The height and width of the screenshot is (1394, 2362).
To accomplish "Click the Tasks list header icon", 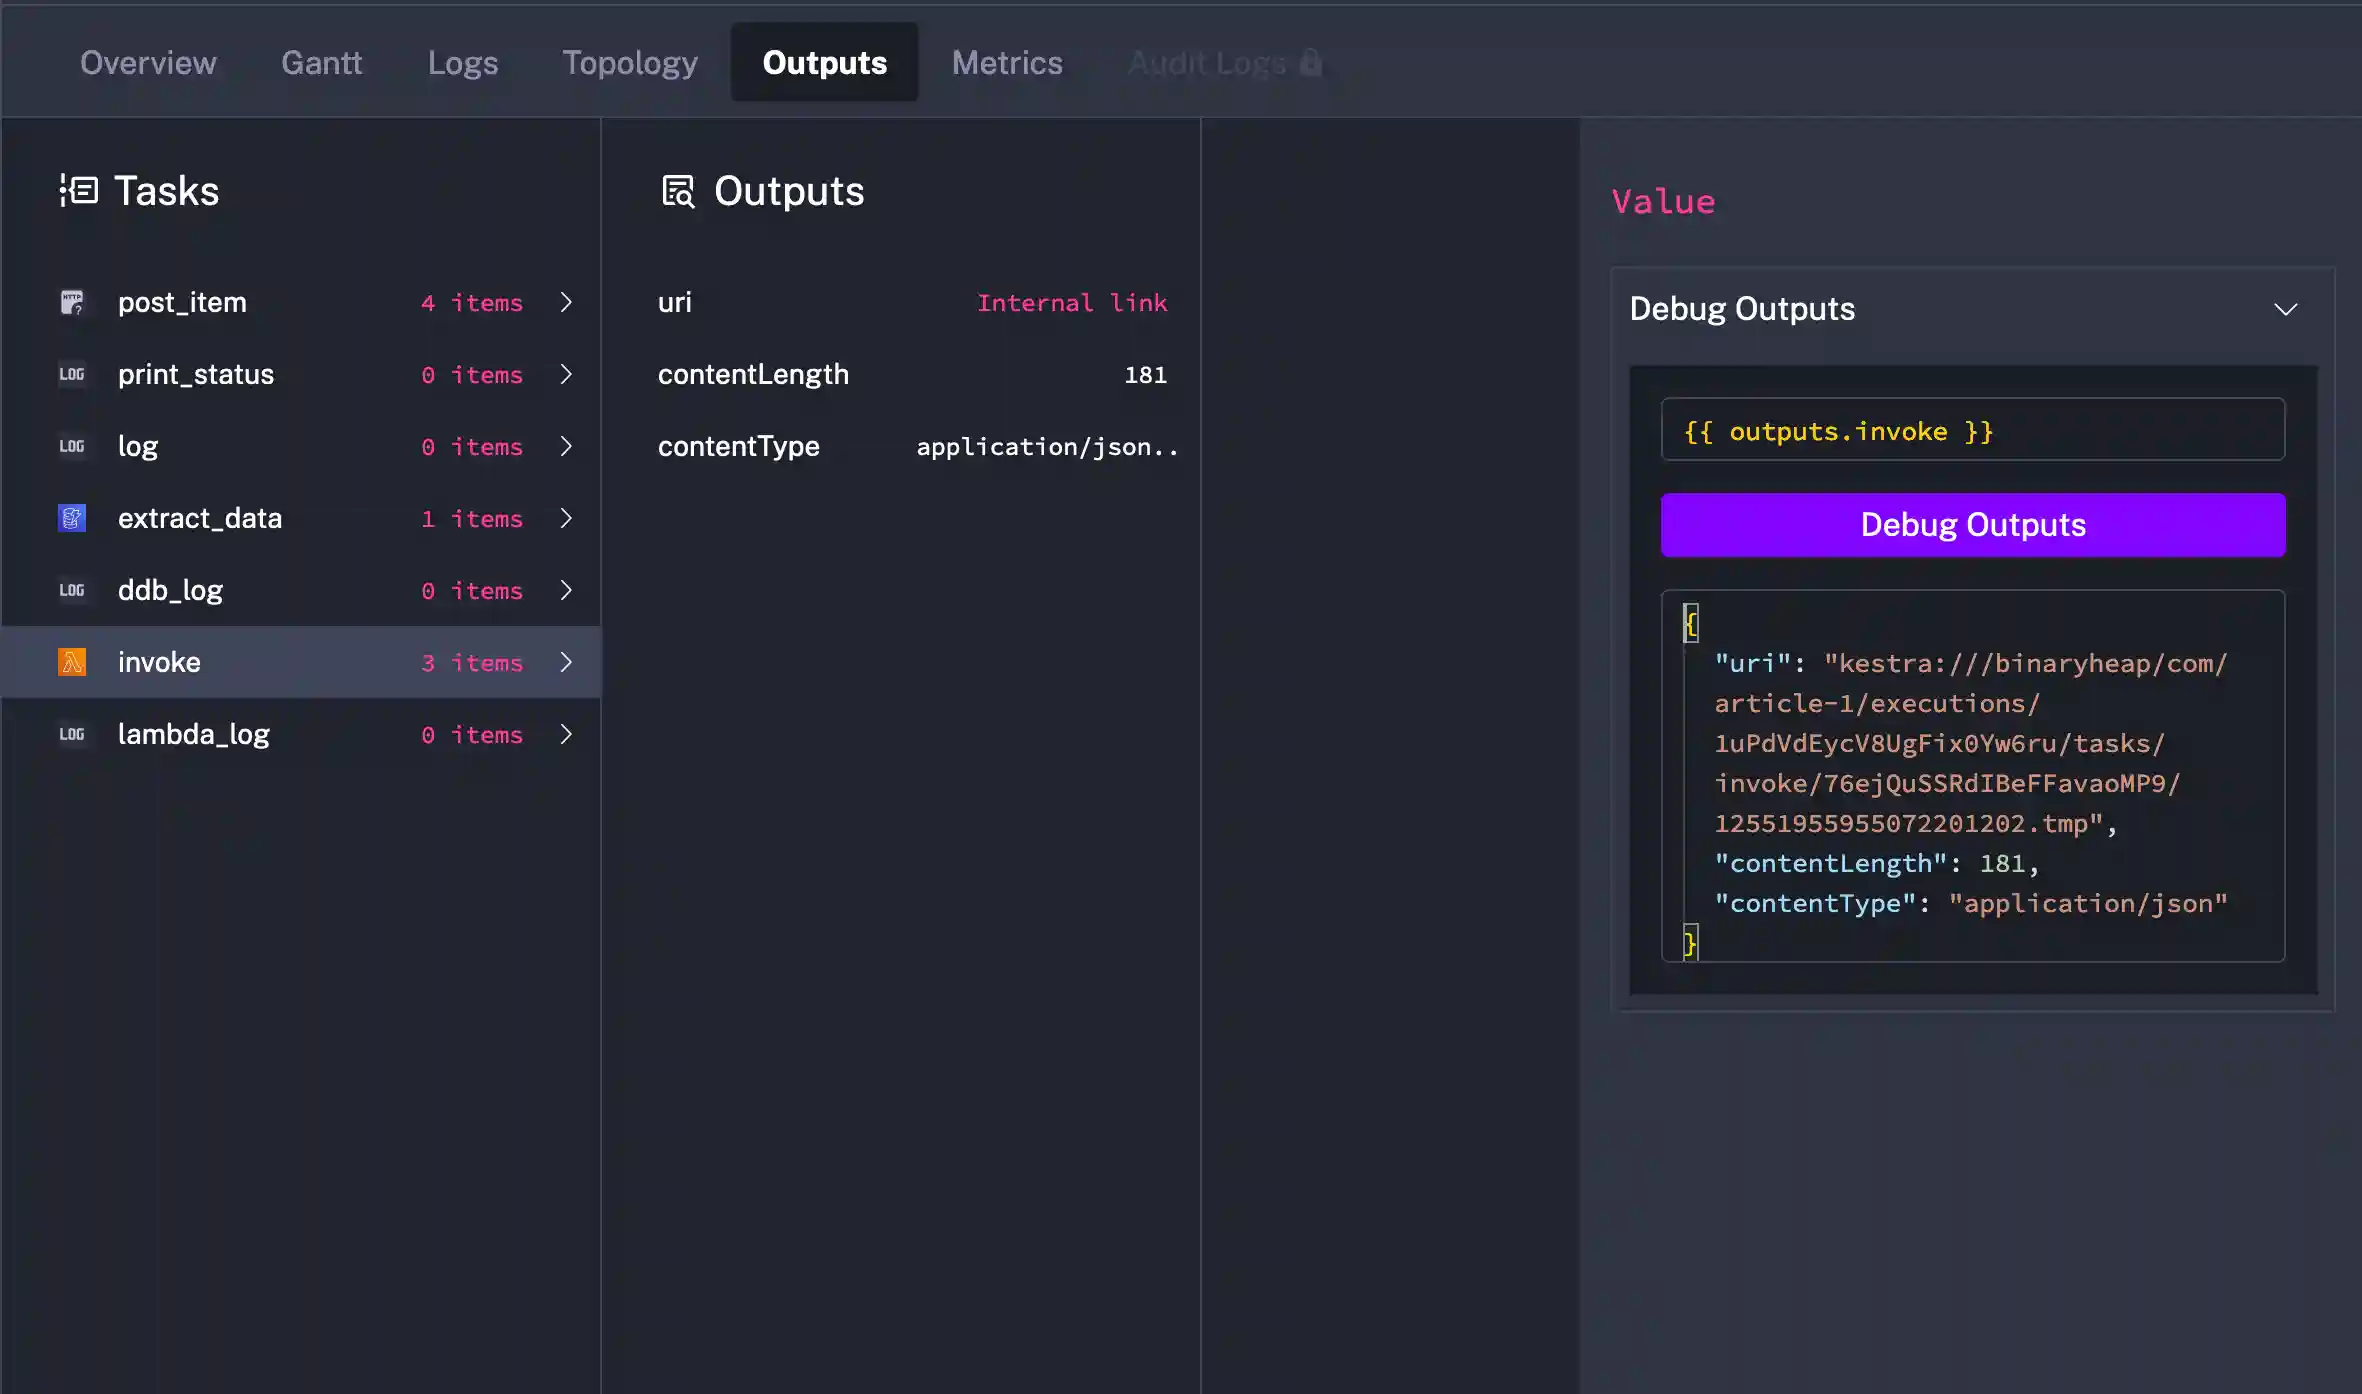I will pos(78,190).
